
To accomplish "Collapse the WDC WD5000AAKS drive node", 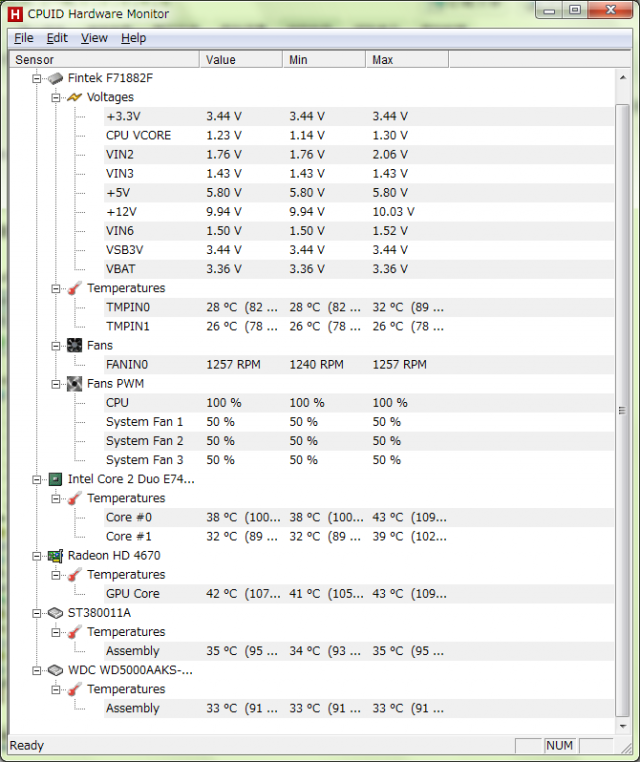I will 37,671.
